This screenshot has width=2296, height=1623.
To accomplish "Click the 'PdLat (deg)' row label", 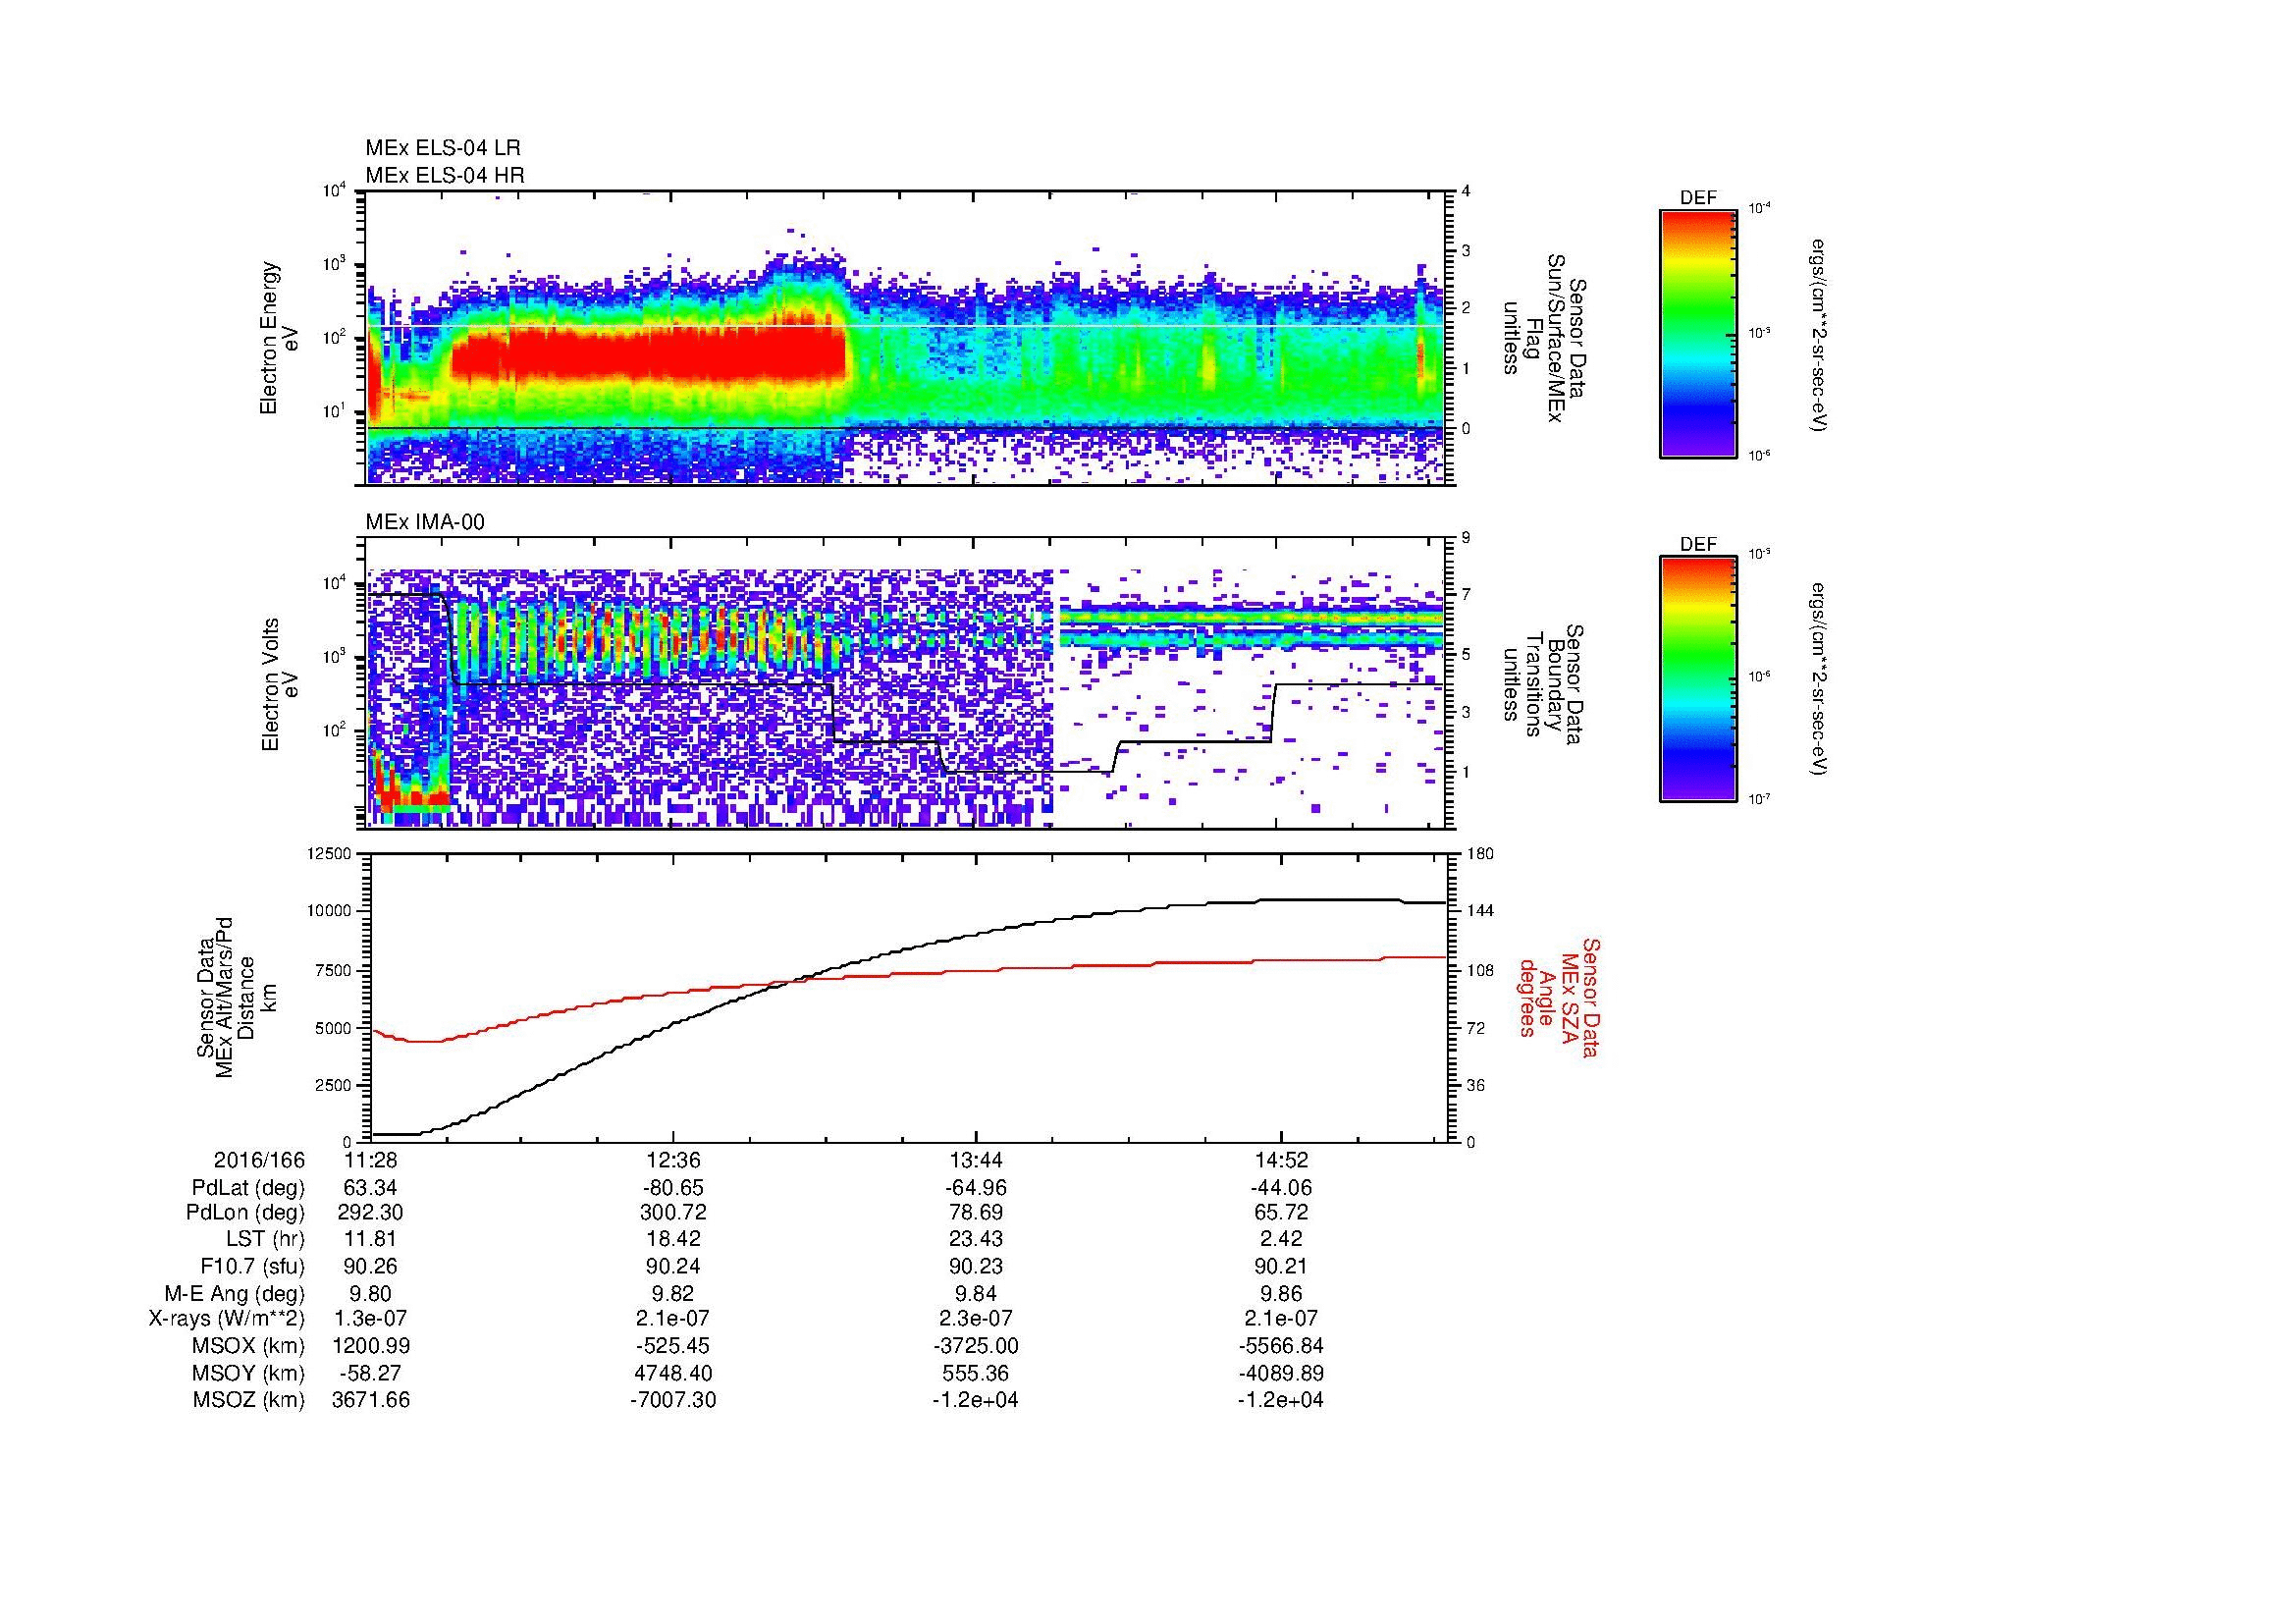I will [x=248, y=1188].
